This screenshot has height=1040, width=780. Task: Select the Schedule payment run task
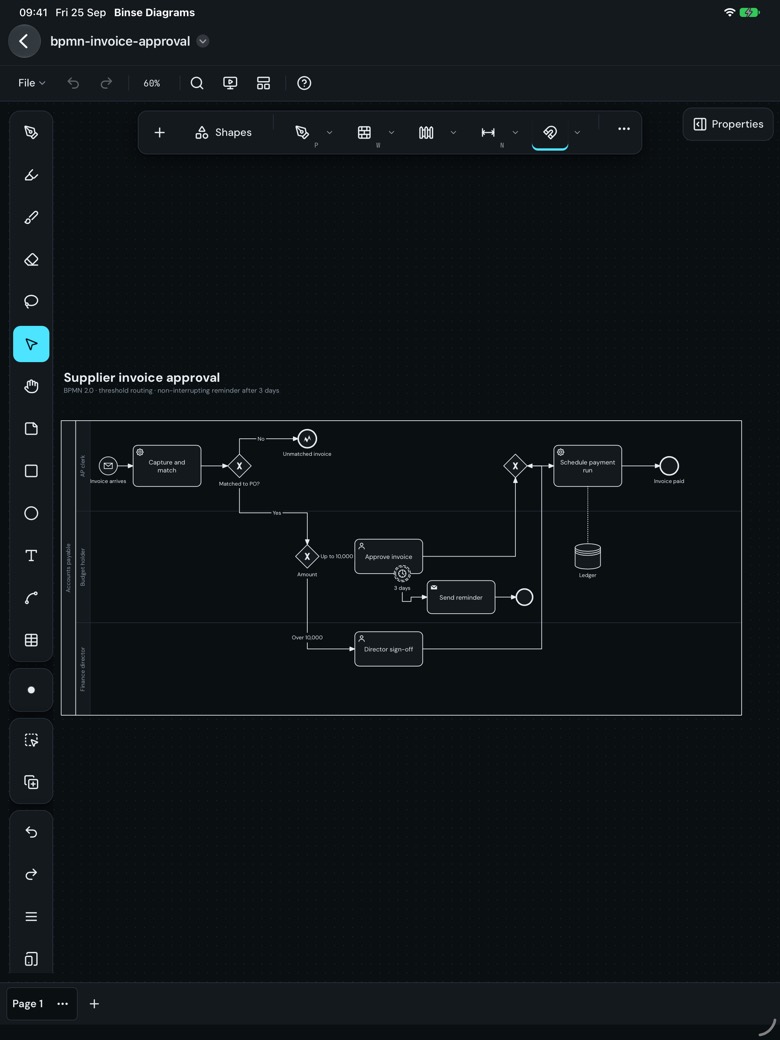[588, 466]
